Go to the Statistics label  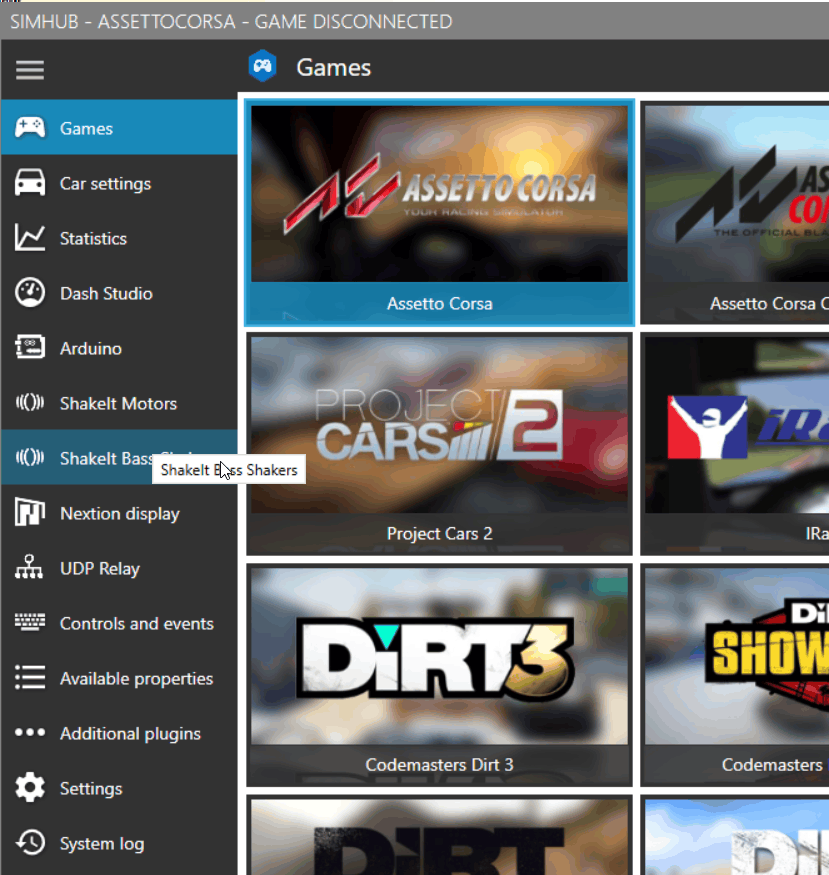click(93, 238)
